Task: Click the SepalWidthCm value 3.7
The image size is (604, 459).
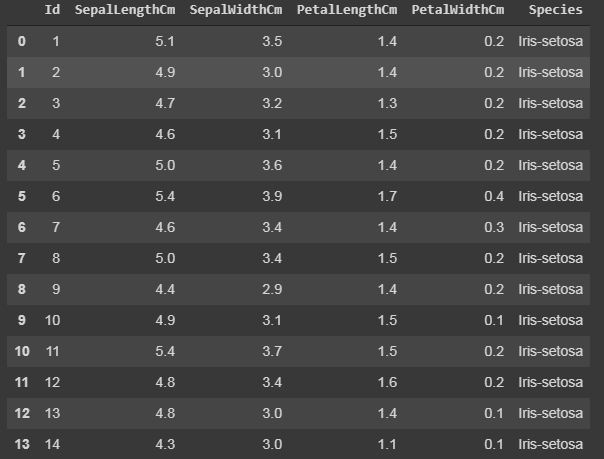Action: tap(272, 351)
